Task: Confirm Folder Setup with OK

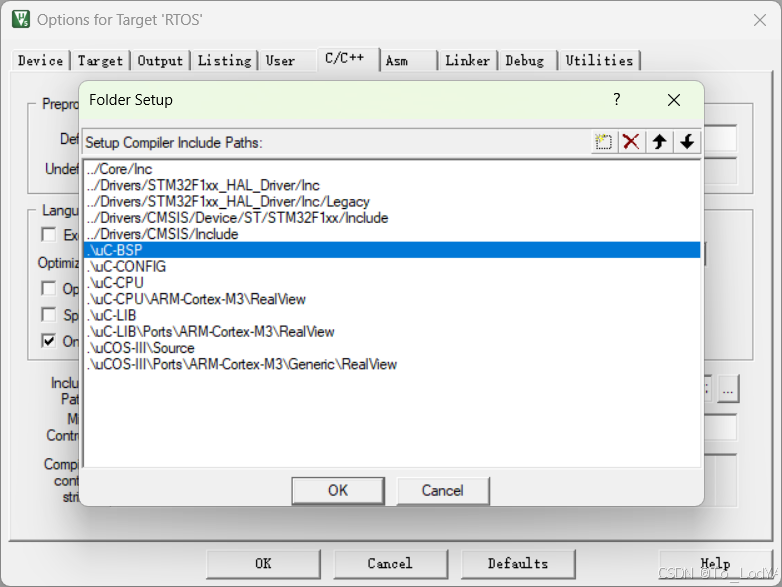Action: (338, 491)
